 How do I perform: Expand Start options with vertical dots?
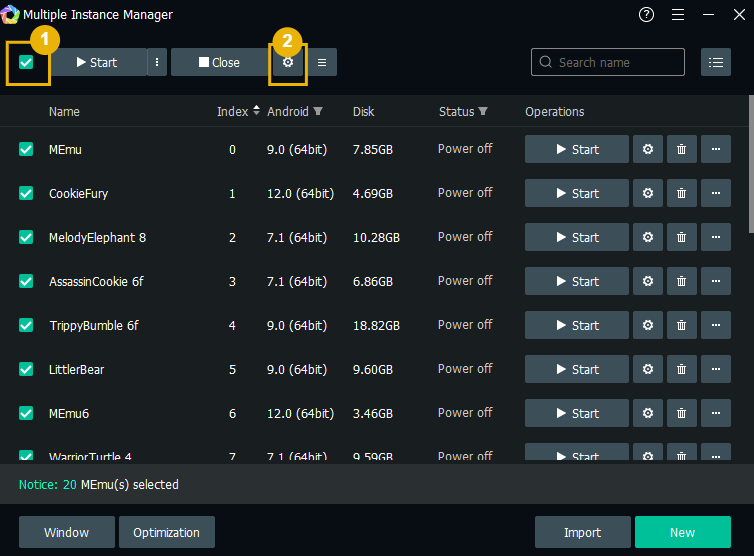(157, 62)
